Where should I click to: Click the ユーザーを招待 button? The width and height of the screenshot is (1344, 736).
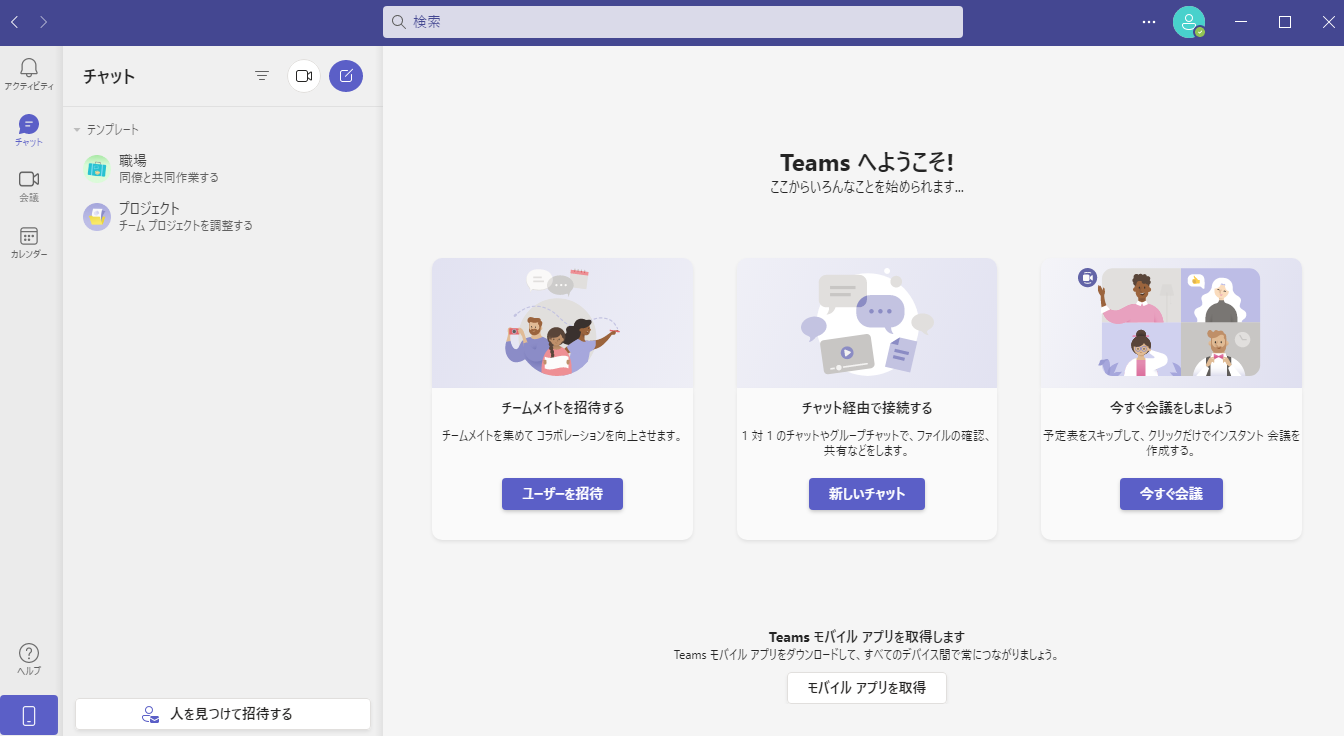click(x=562, y=494)
